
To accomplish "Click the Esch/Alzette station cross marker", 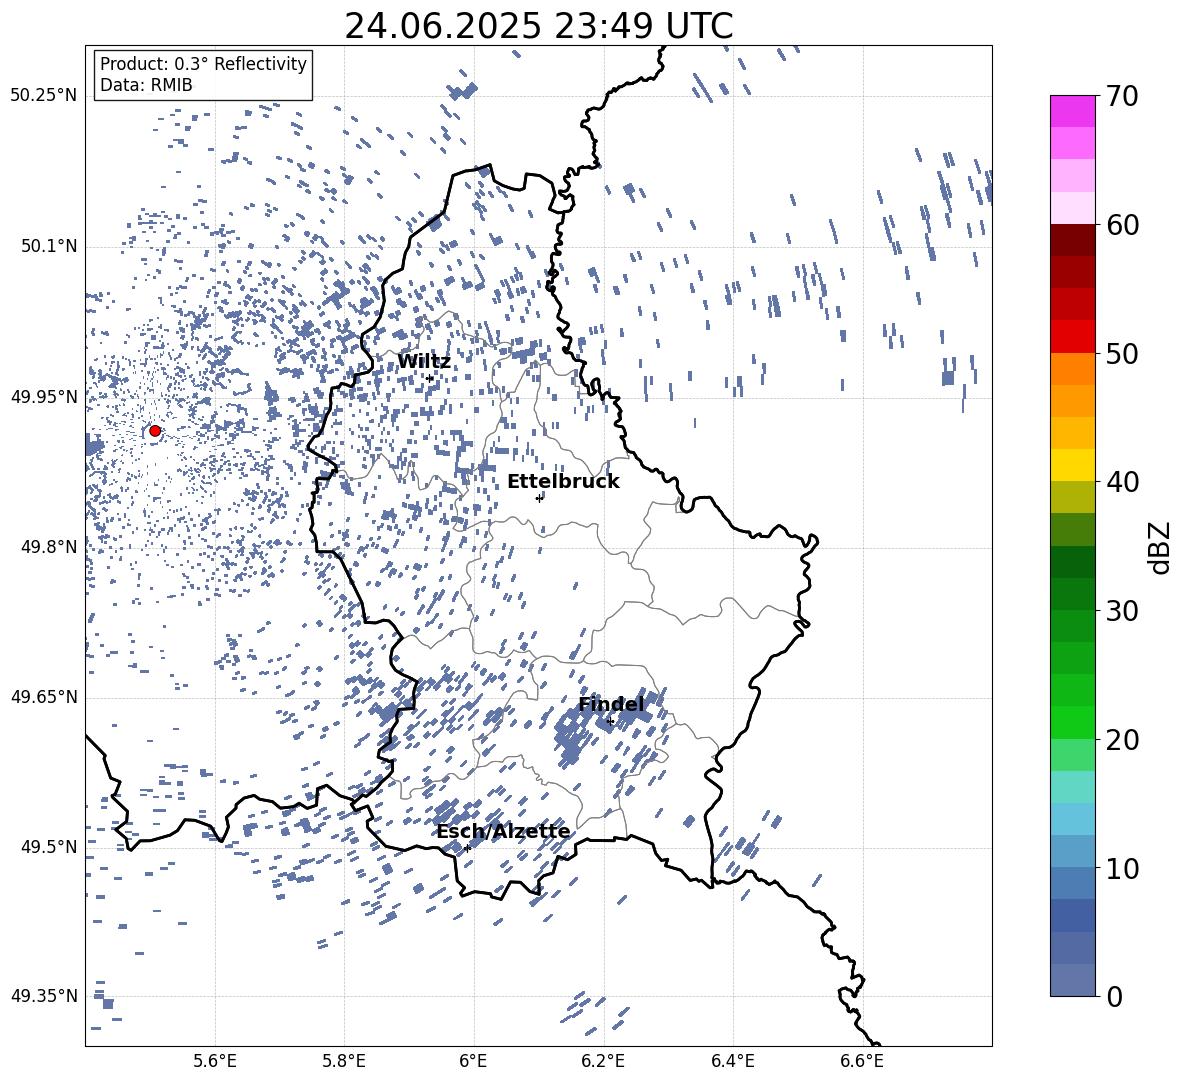I will coord(467,848).
